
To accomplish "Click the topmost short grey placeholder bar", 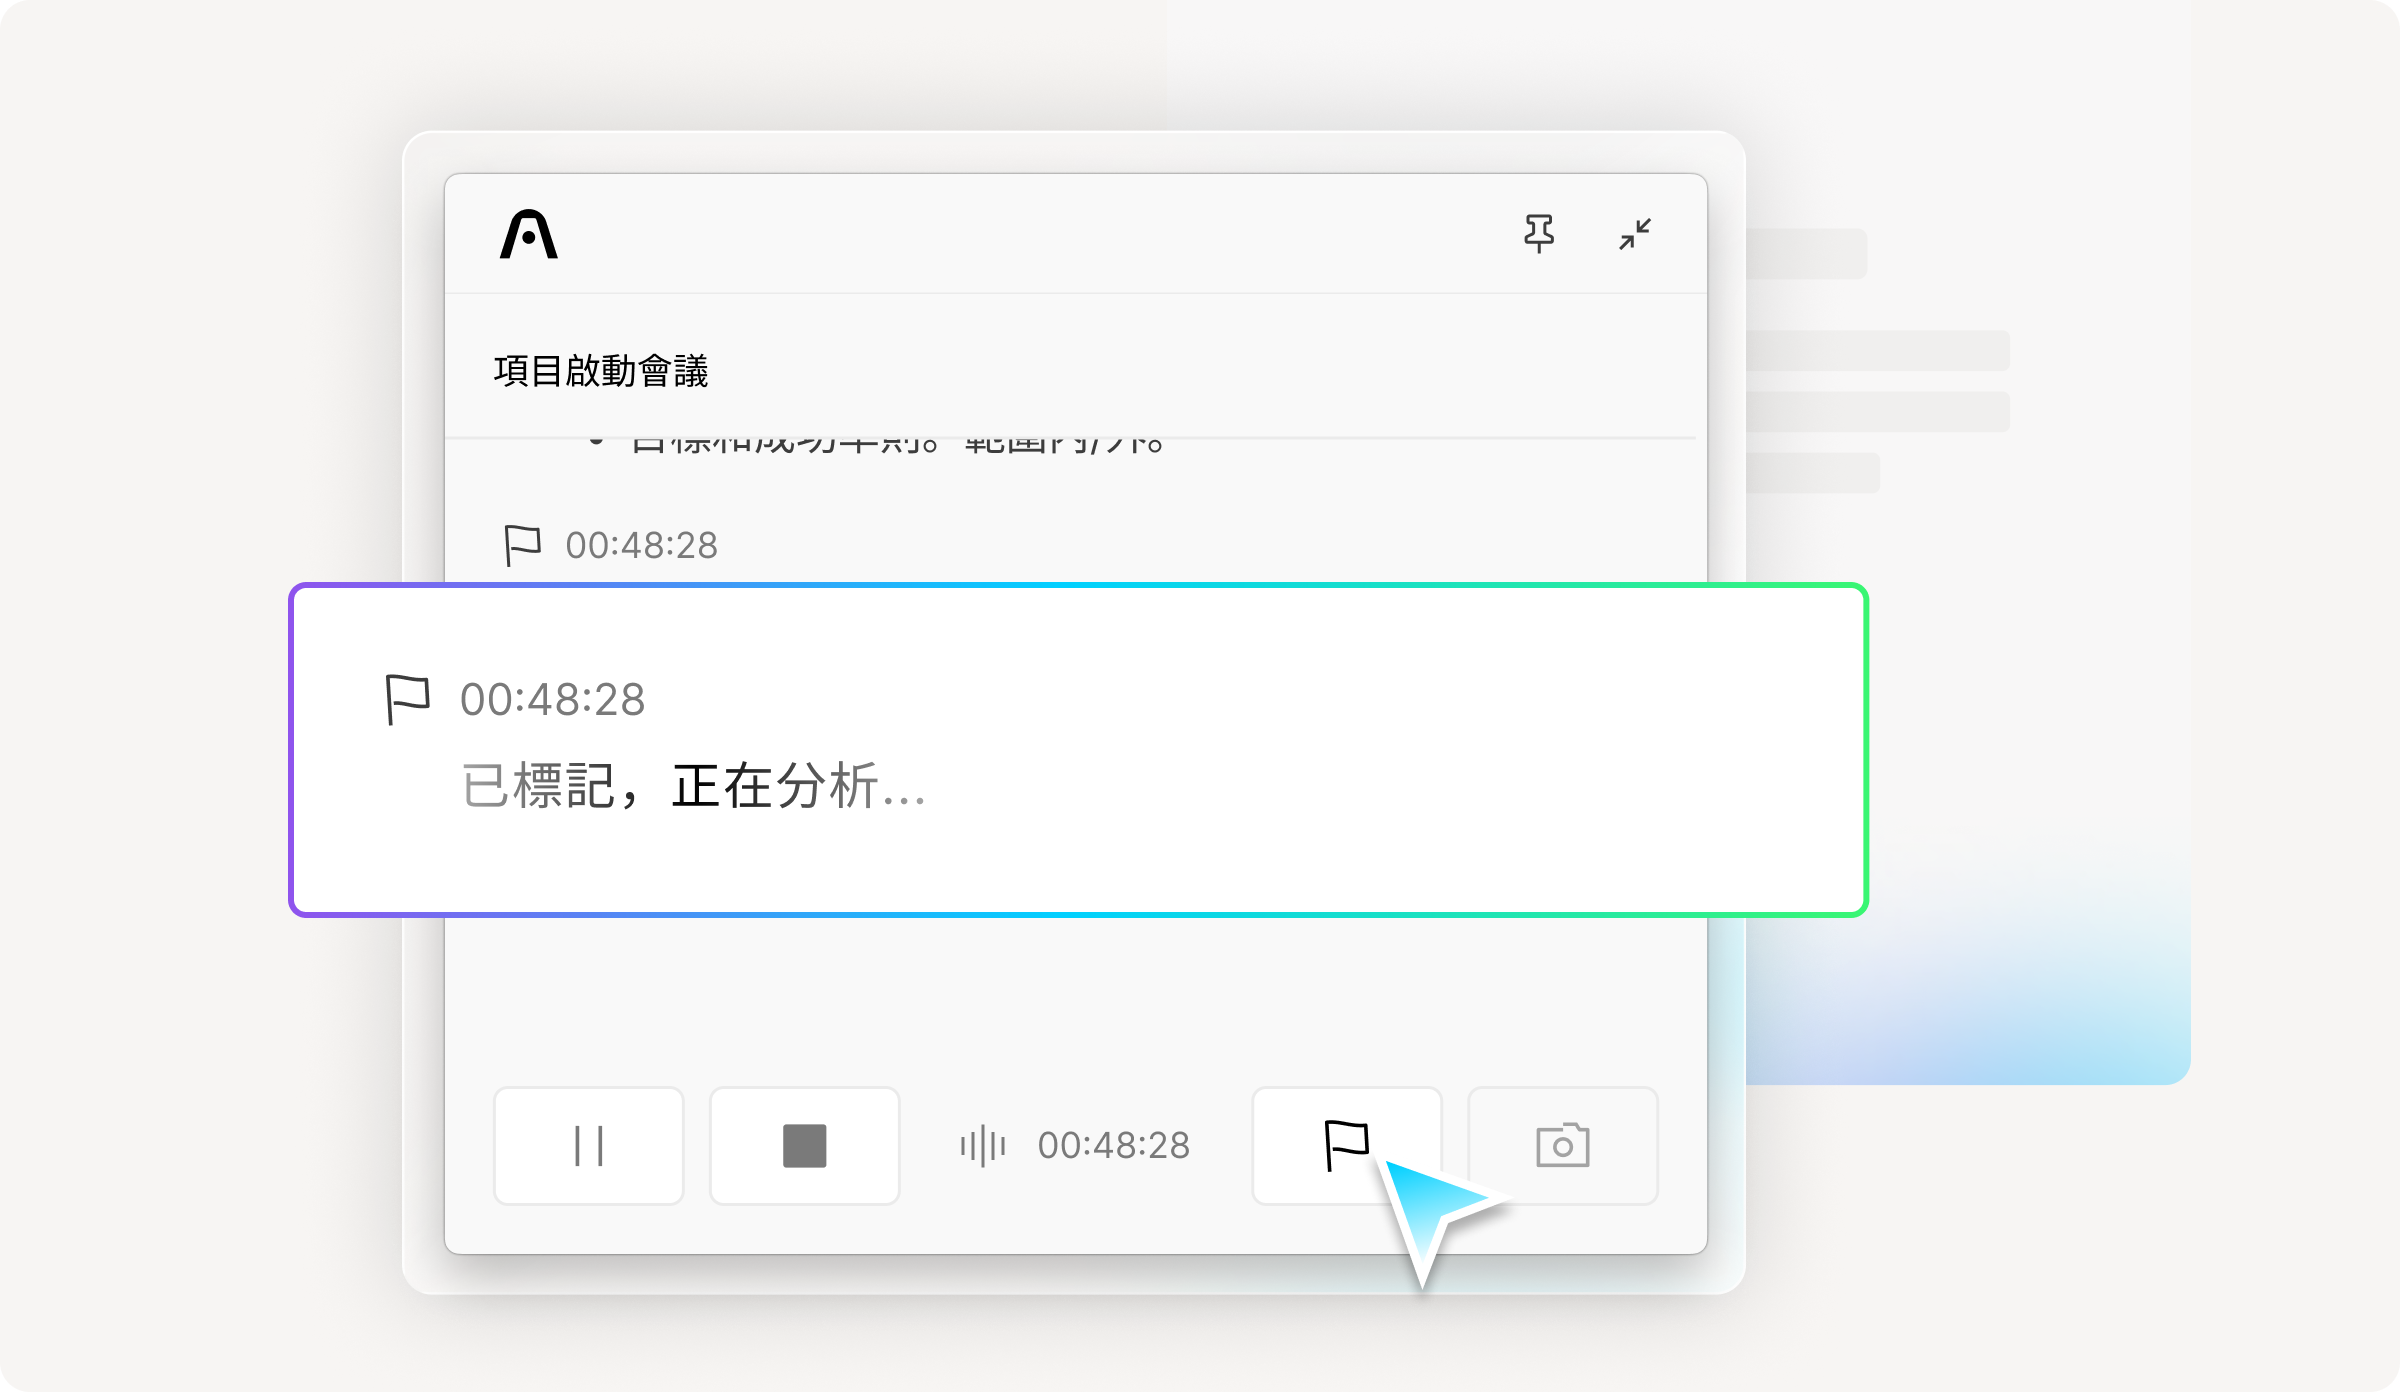I will (1806, 254).
